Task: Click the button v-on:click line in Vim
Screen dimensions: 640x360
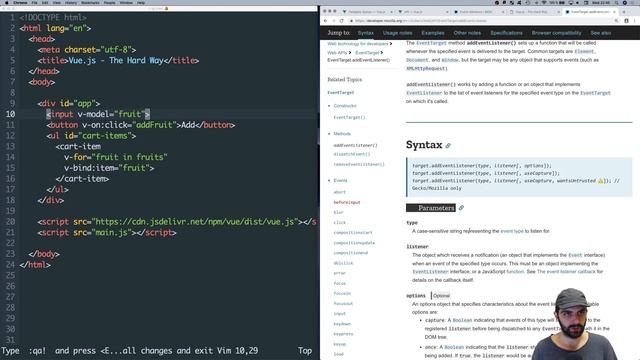Action: point(141,125)
